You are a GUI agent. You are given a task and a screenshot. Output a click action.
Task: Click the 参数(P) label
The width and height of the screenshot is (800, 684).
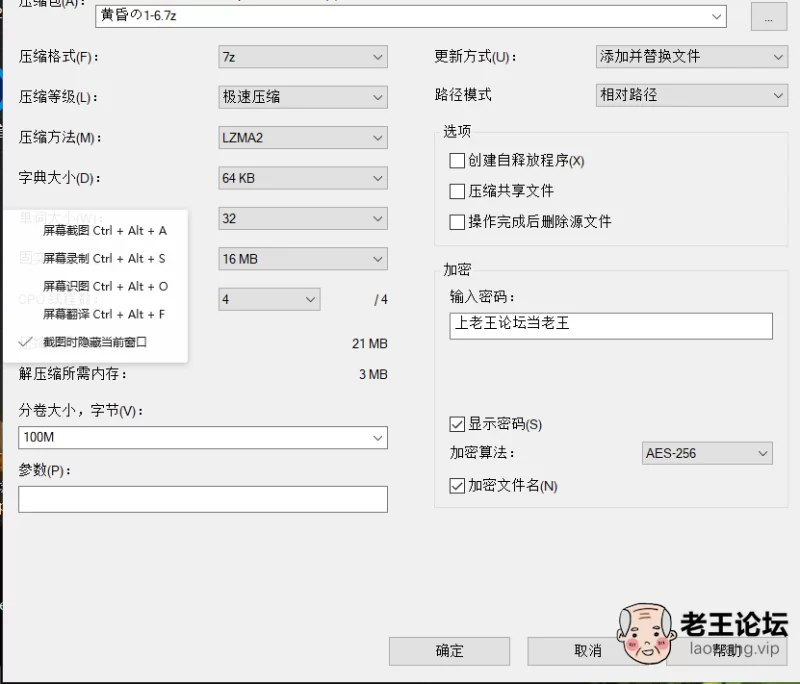44,470
